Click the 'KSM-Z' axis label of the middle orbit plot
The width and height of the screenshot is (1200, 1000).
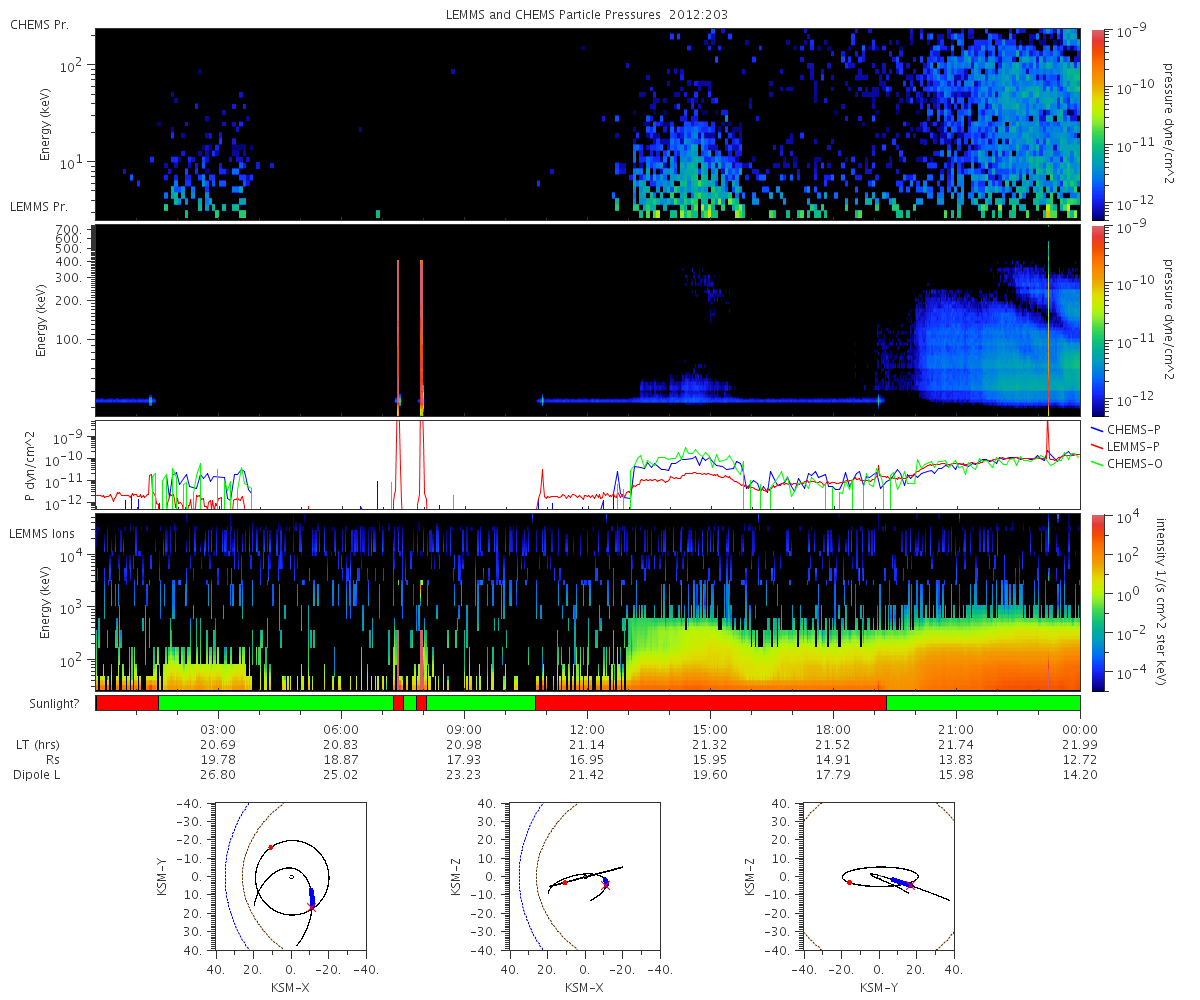(457, 875)
